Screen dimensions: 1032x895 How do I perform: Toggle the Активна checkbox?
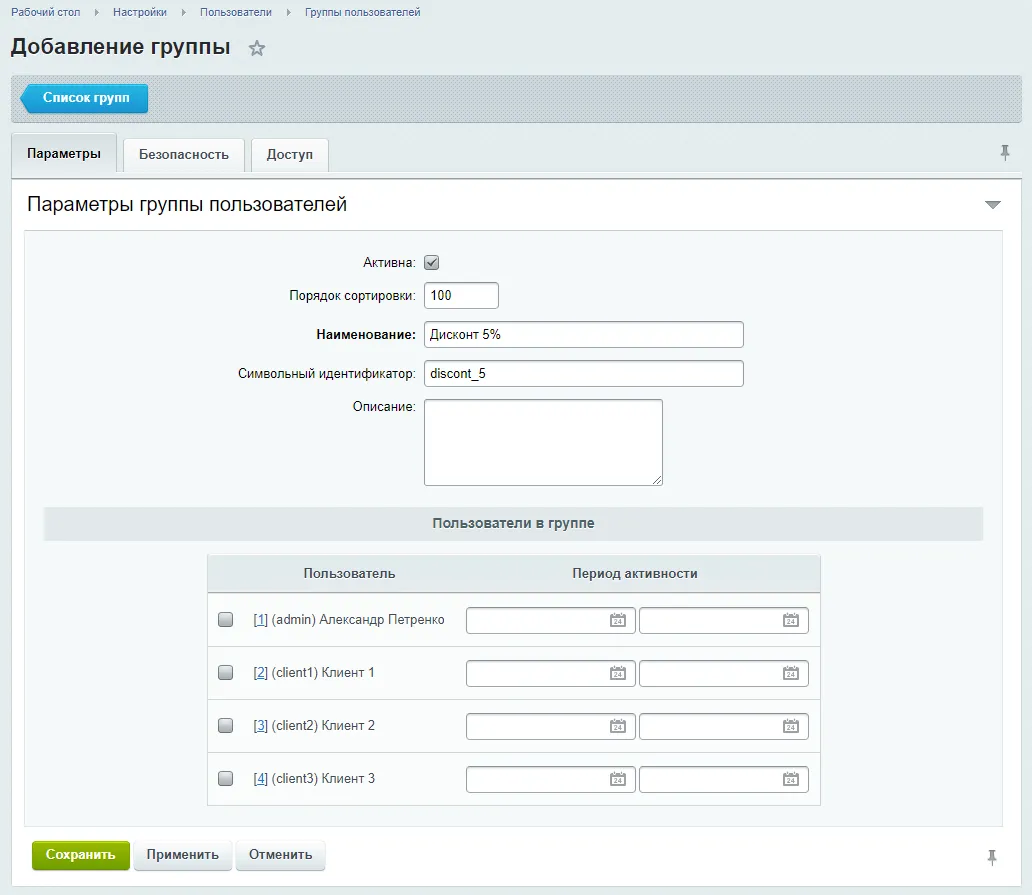432,263
